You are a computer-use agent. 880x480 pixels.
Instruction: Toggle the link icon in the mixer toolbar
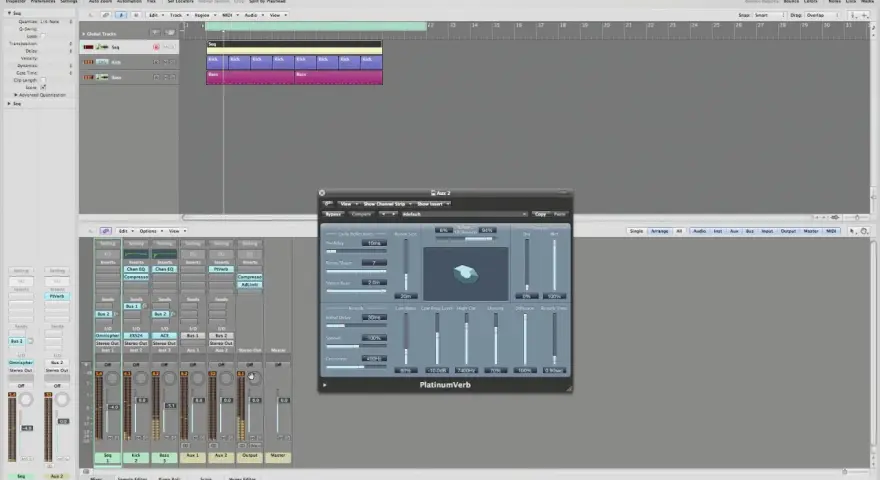106,231
